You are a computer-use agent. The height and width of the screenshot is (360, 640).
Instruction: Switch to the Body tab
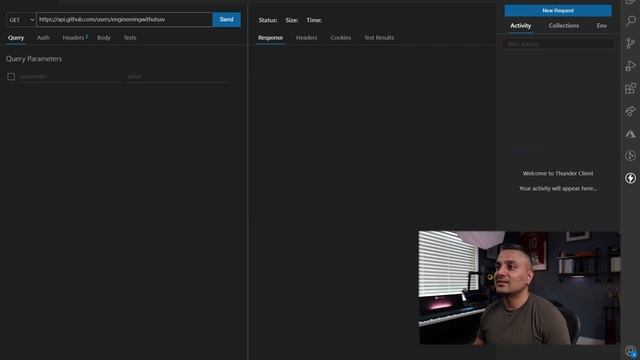104,38
